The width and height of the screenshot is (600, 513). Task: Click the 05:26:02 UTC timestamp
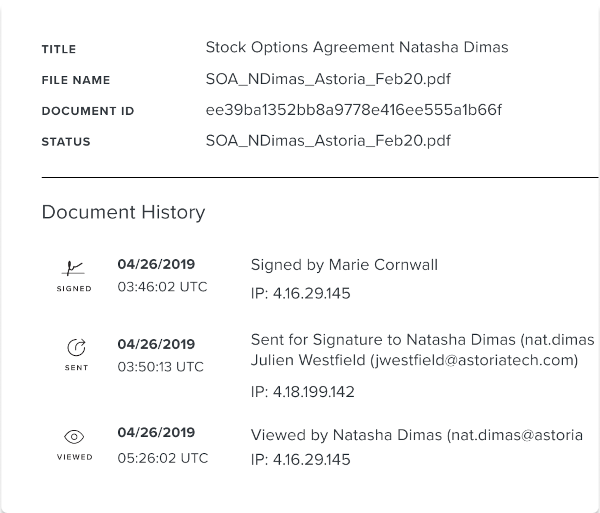[163, 458]
